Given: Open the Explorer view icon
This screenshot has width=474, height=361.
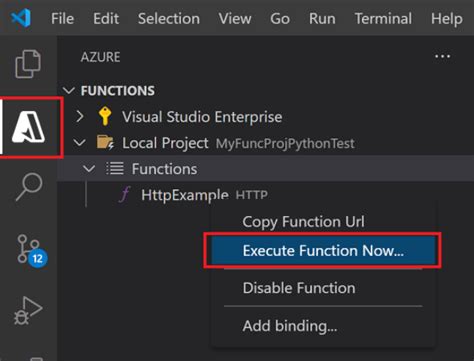Looking at the screenshot, I should pos(28,64).
